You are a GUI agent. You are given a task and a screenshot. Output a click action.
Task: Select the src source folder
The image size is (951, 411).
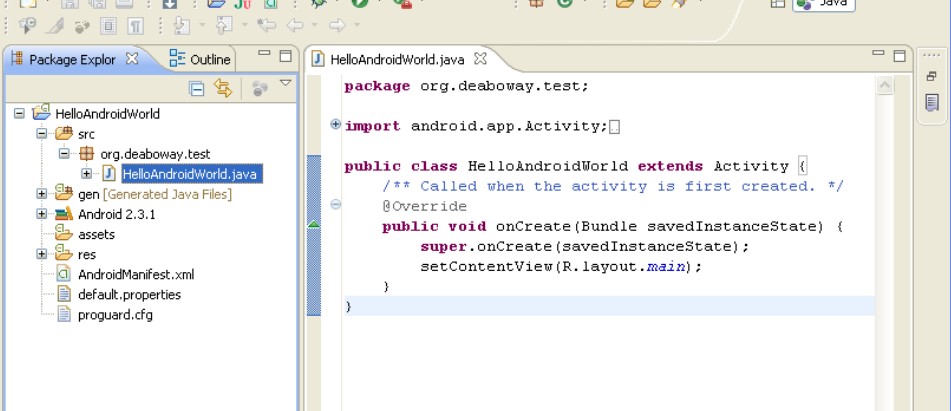tap(86, 133)
